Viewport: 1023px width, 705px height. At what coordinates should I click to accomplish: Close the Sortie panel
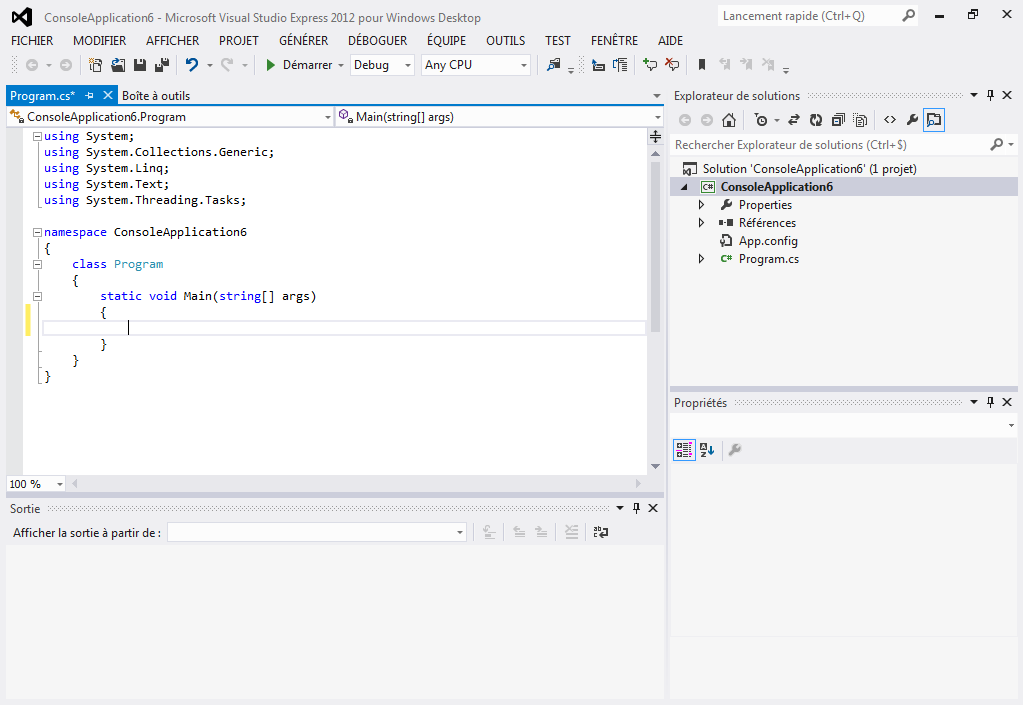click(x=653, y=508)
